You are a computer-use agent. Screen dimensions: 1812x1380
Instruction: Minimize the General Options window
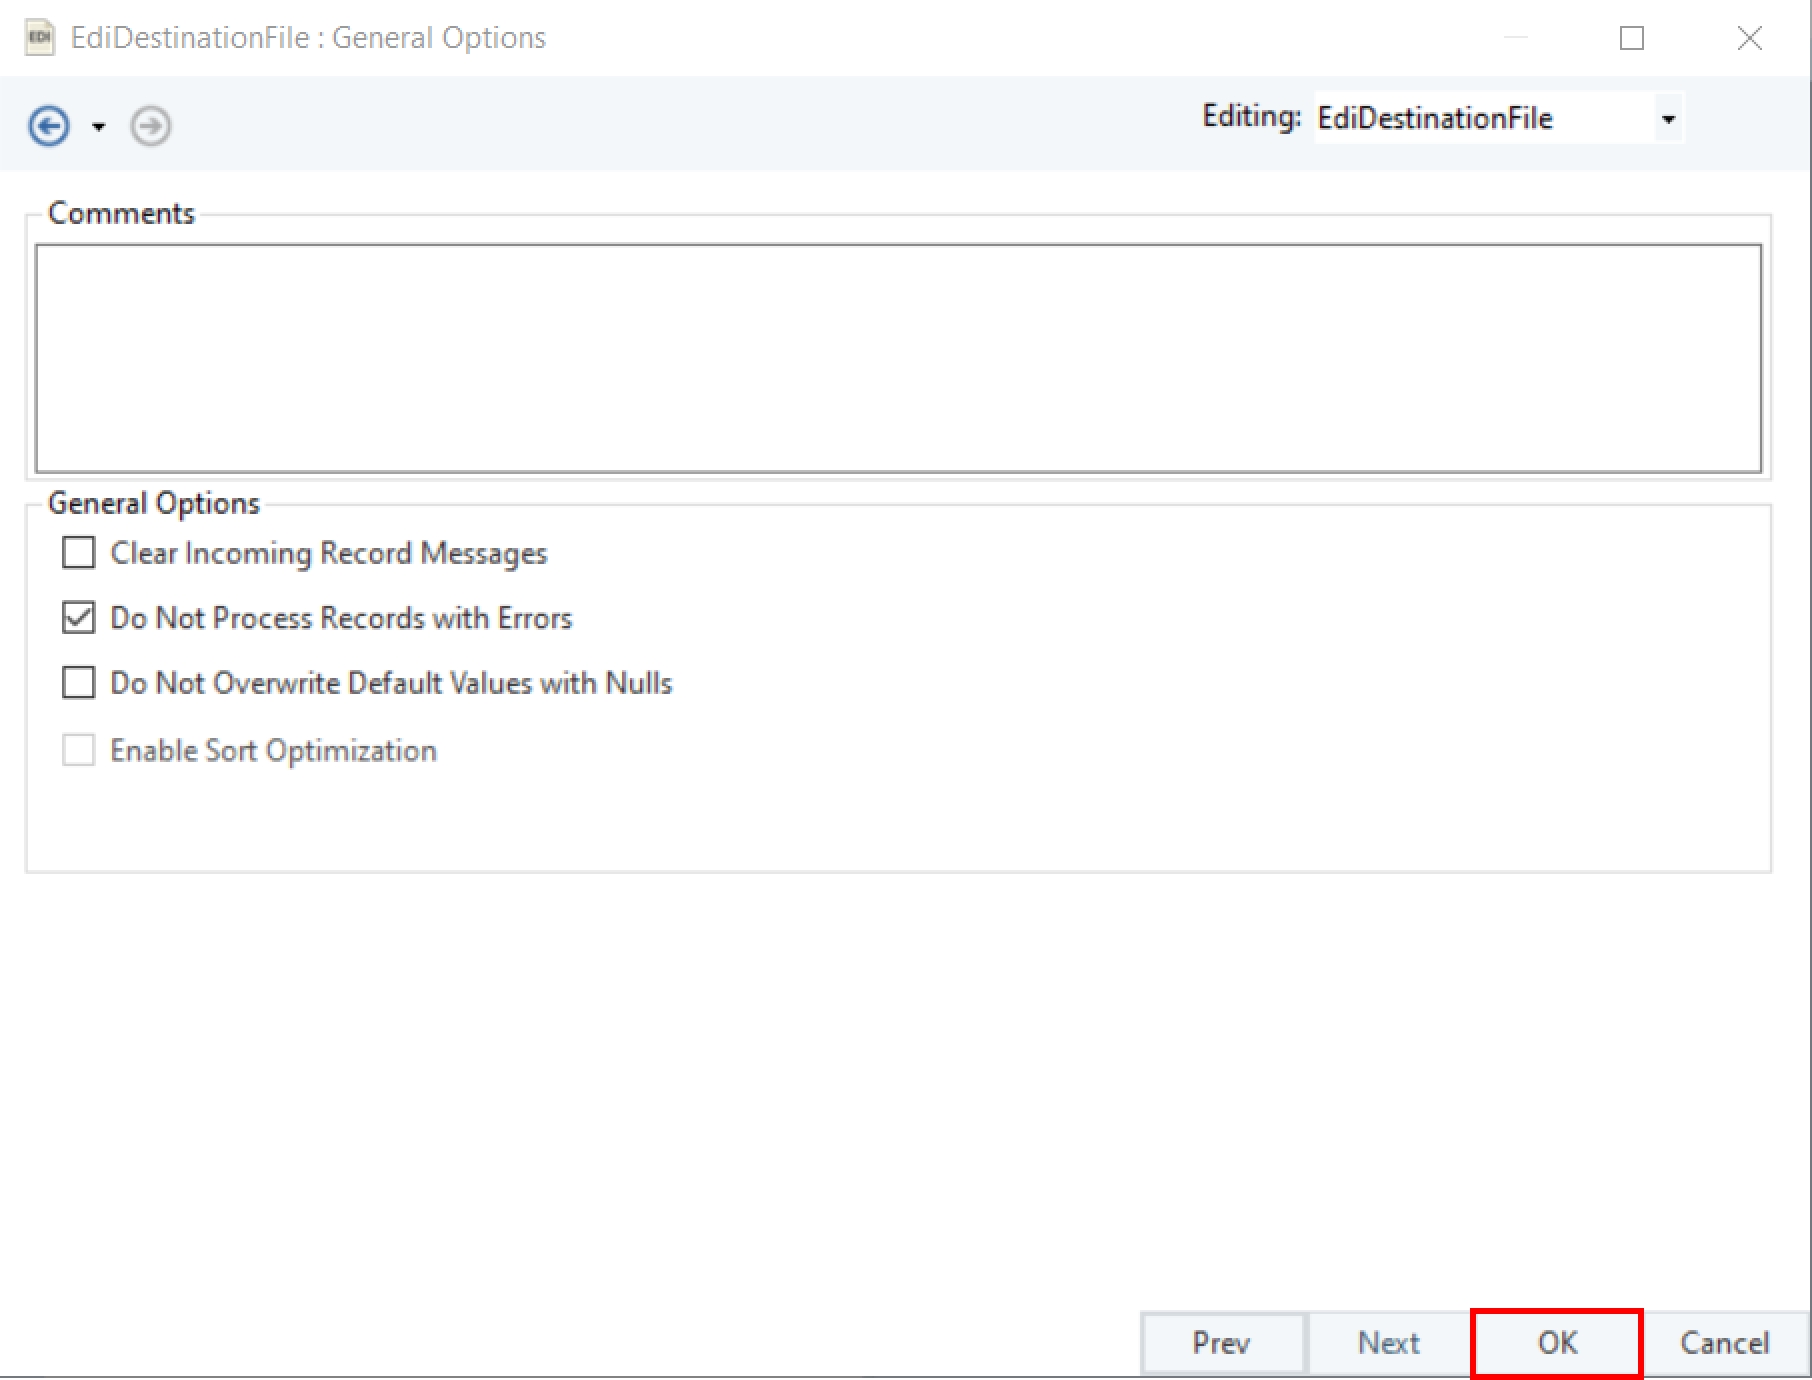click(x=1516, y=38)
